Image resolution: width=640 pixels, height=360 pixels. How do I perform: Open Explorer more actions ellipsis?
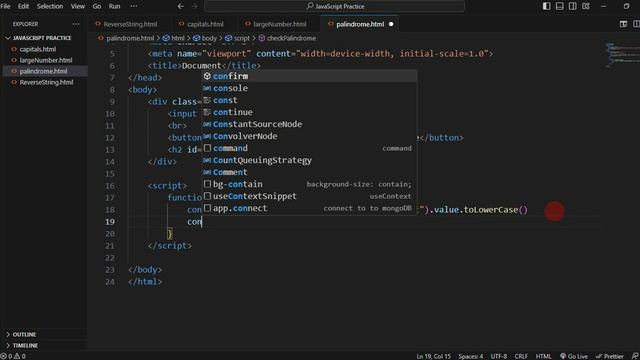tap(76, 24)
